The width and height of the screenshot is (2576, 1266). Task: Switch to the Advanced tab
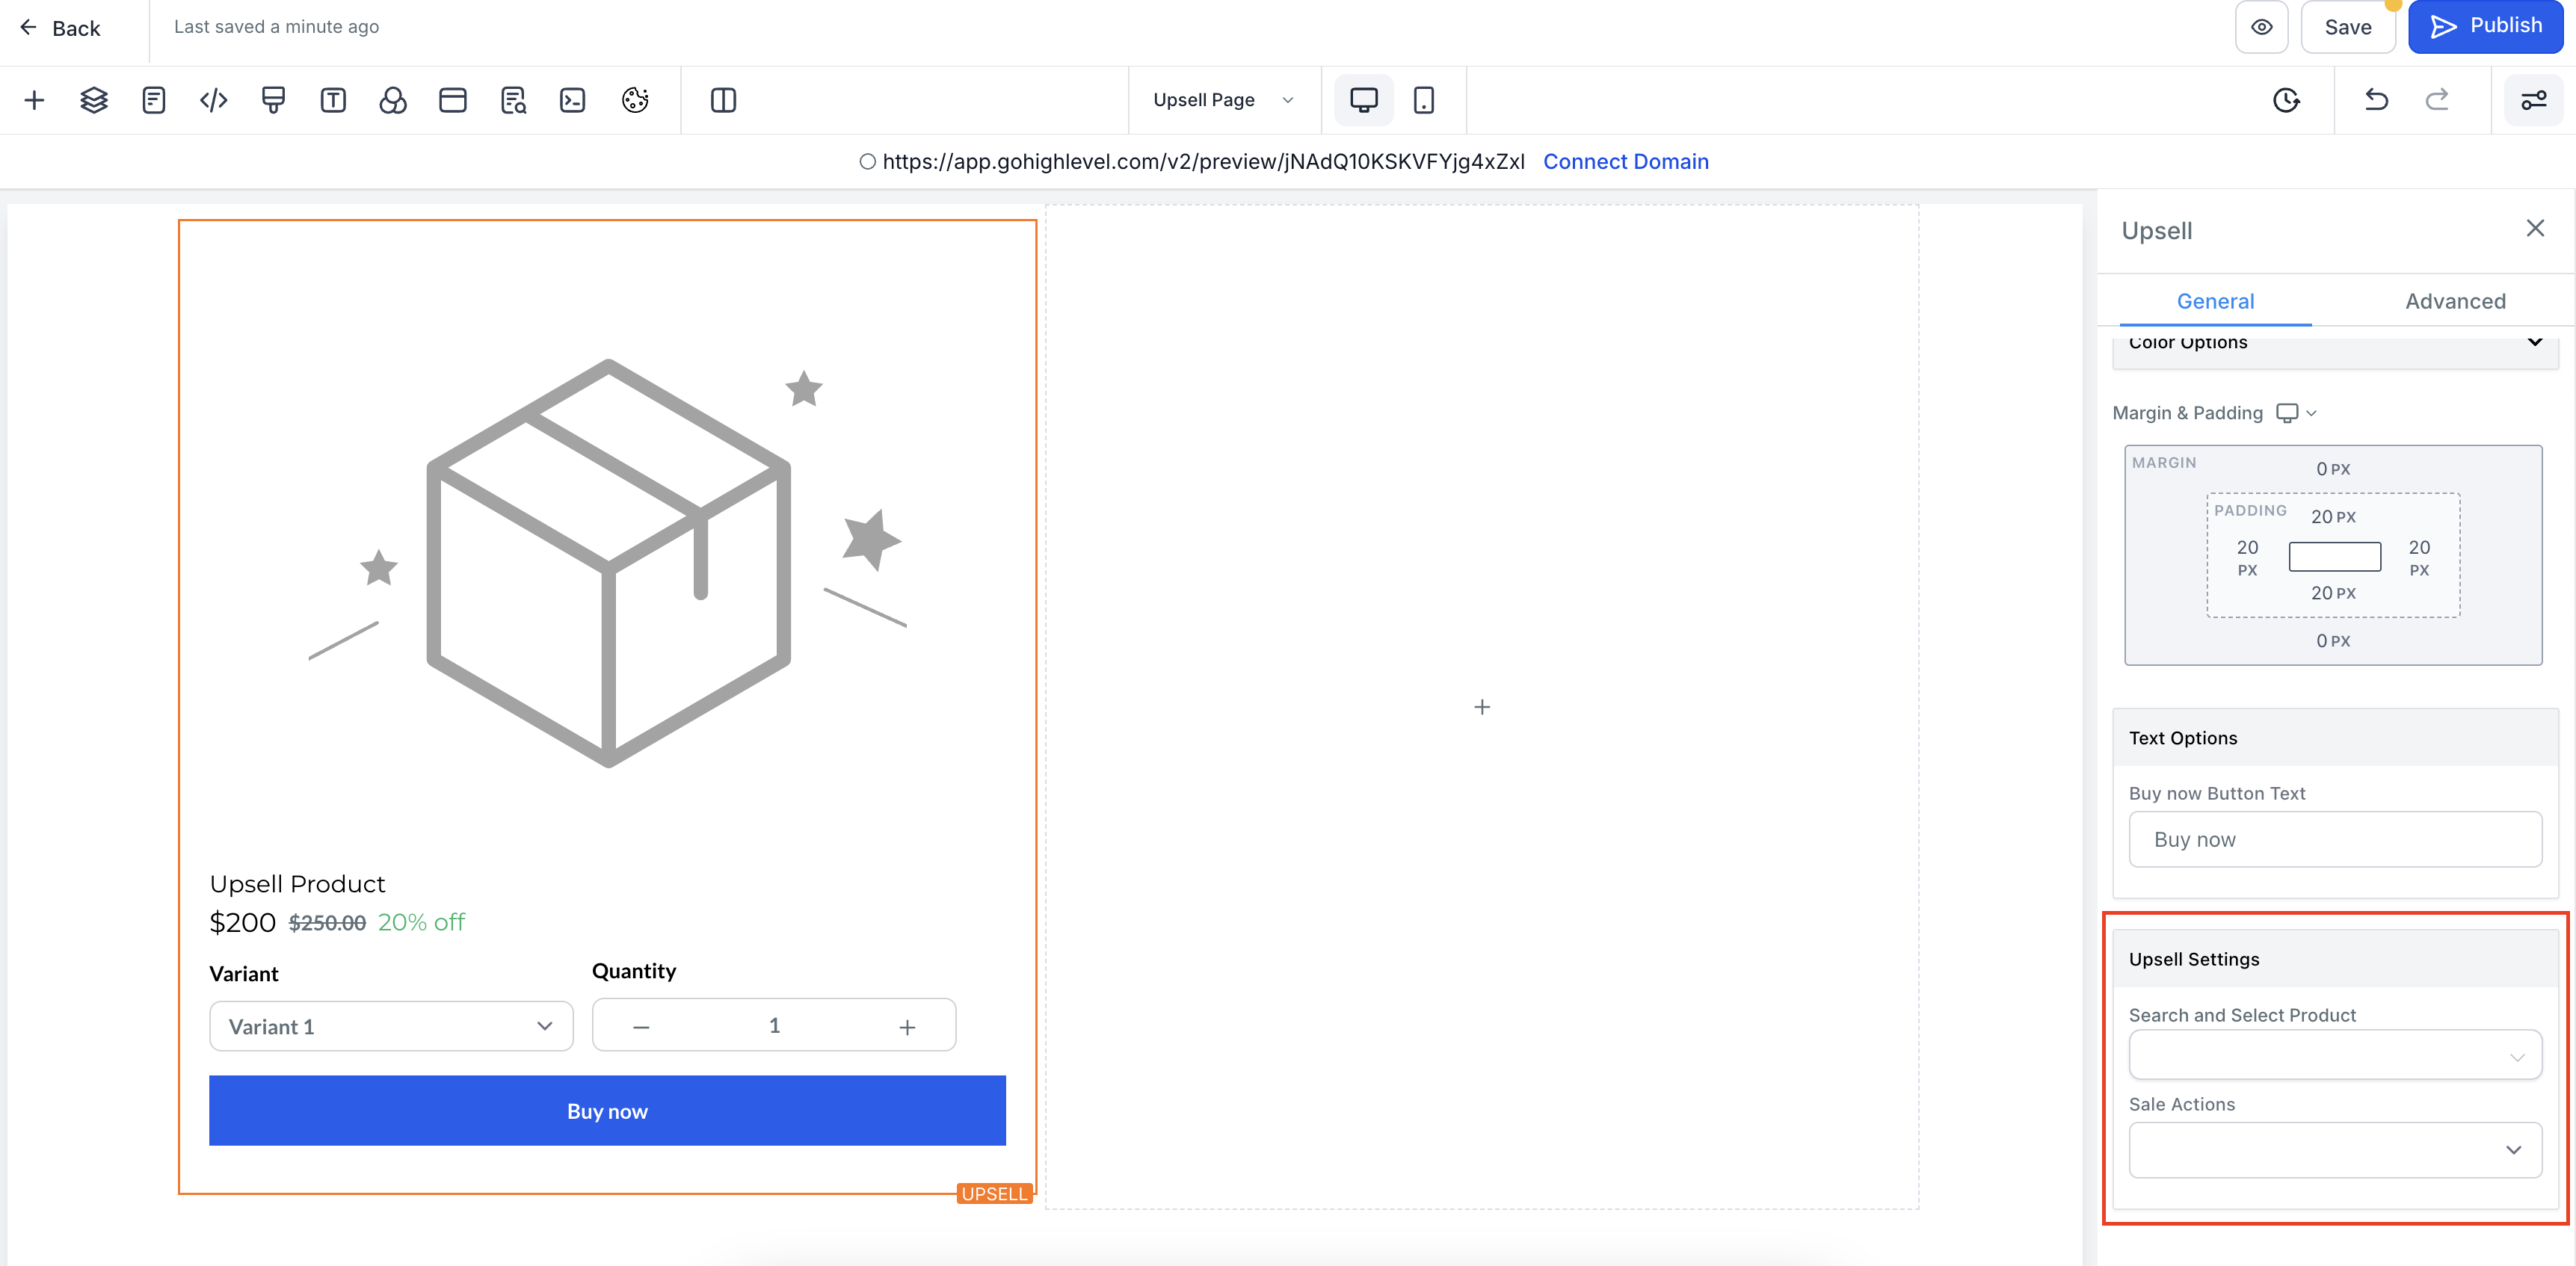click(x=2454, y=301)
